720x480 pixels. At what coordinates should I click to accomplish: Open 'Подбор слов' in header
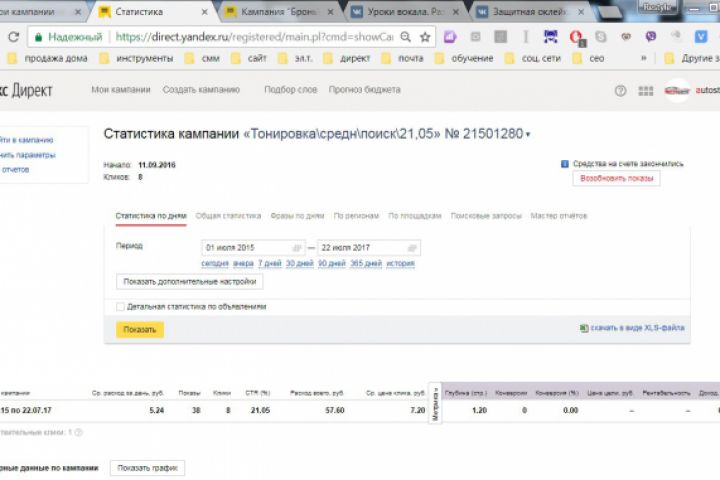point(291,90)
